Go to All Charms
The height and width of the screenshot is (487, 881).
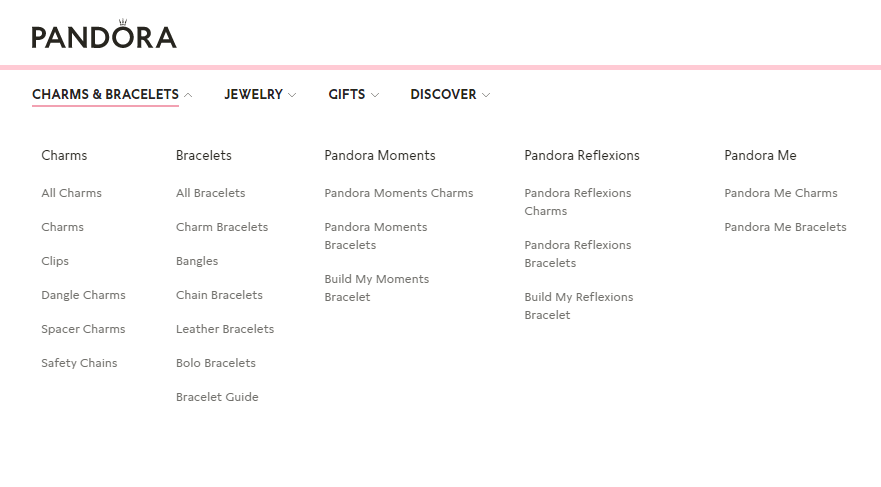tap(71, 193)
